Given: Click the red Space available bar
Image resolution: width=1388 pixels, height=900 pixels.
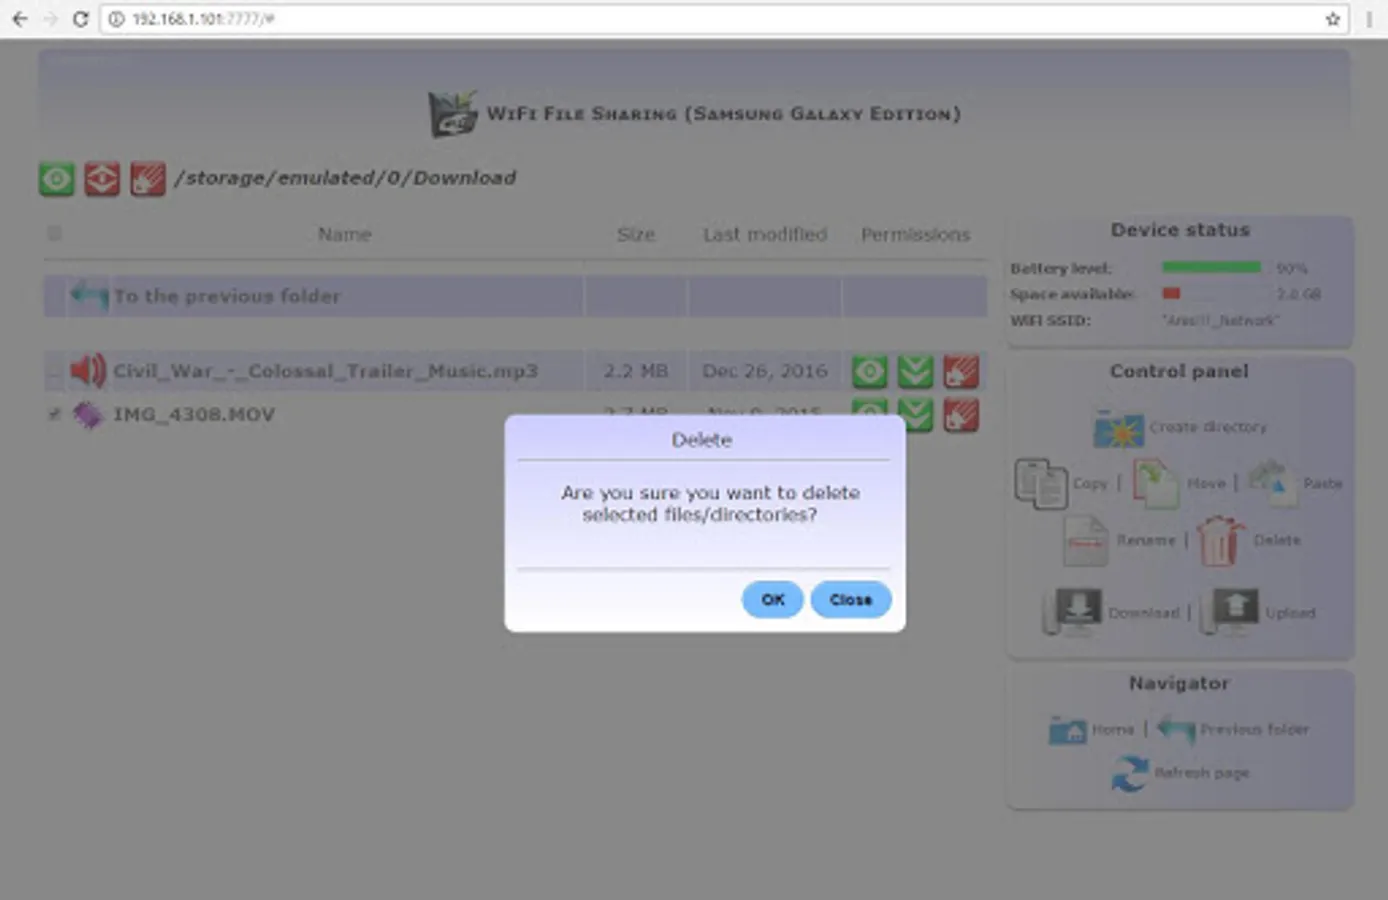Looking at the screenshot, I should (1171, 293).
